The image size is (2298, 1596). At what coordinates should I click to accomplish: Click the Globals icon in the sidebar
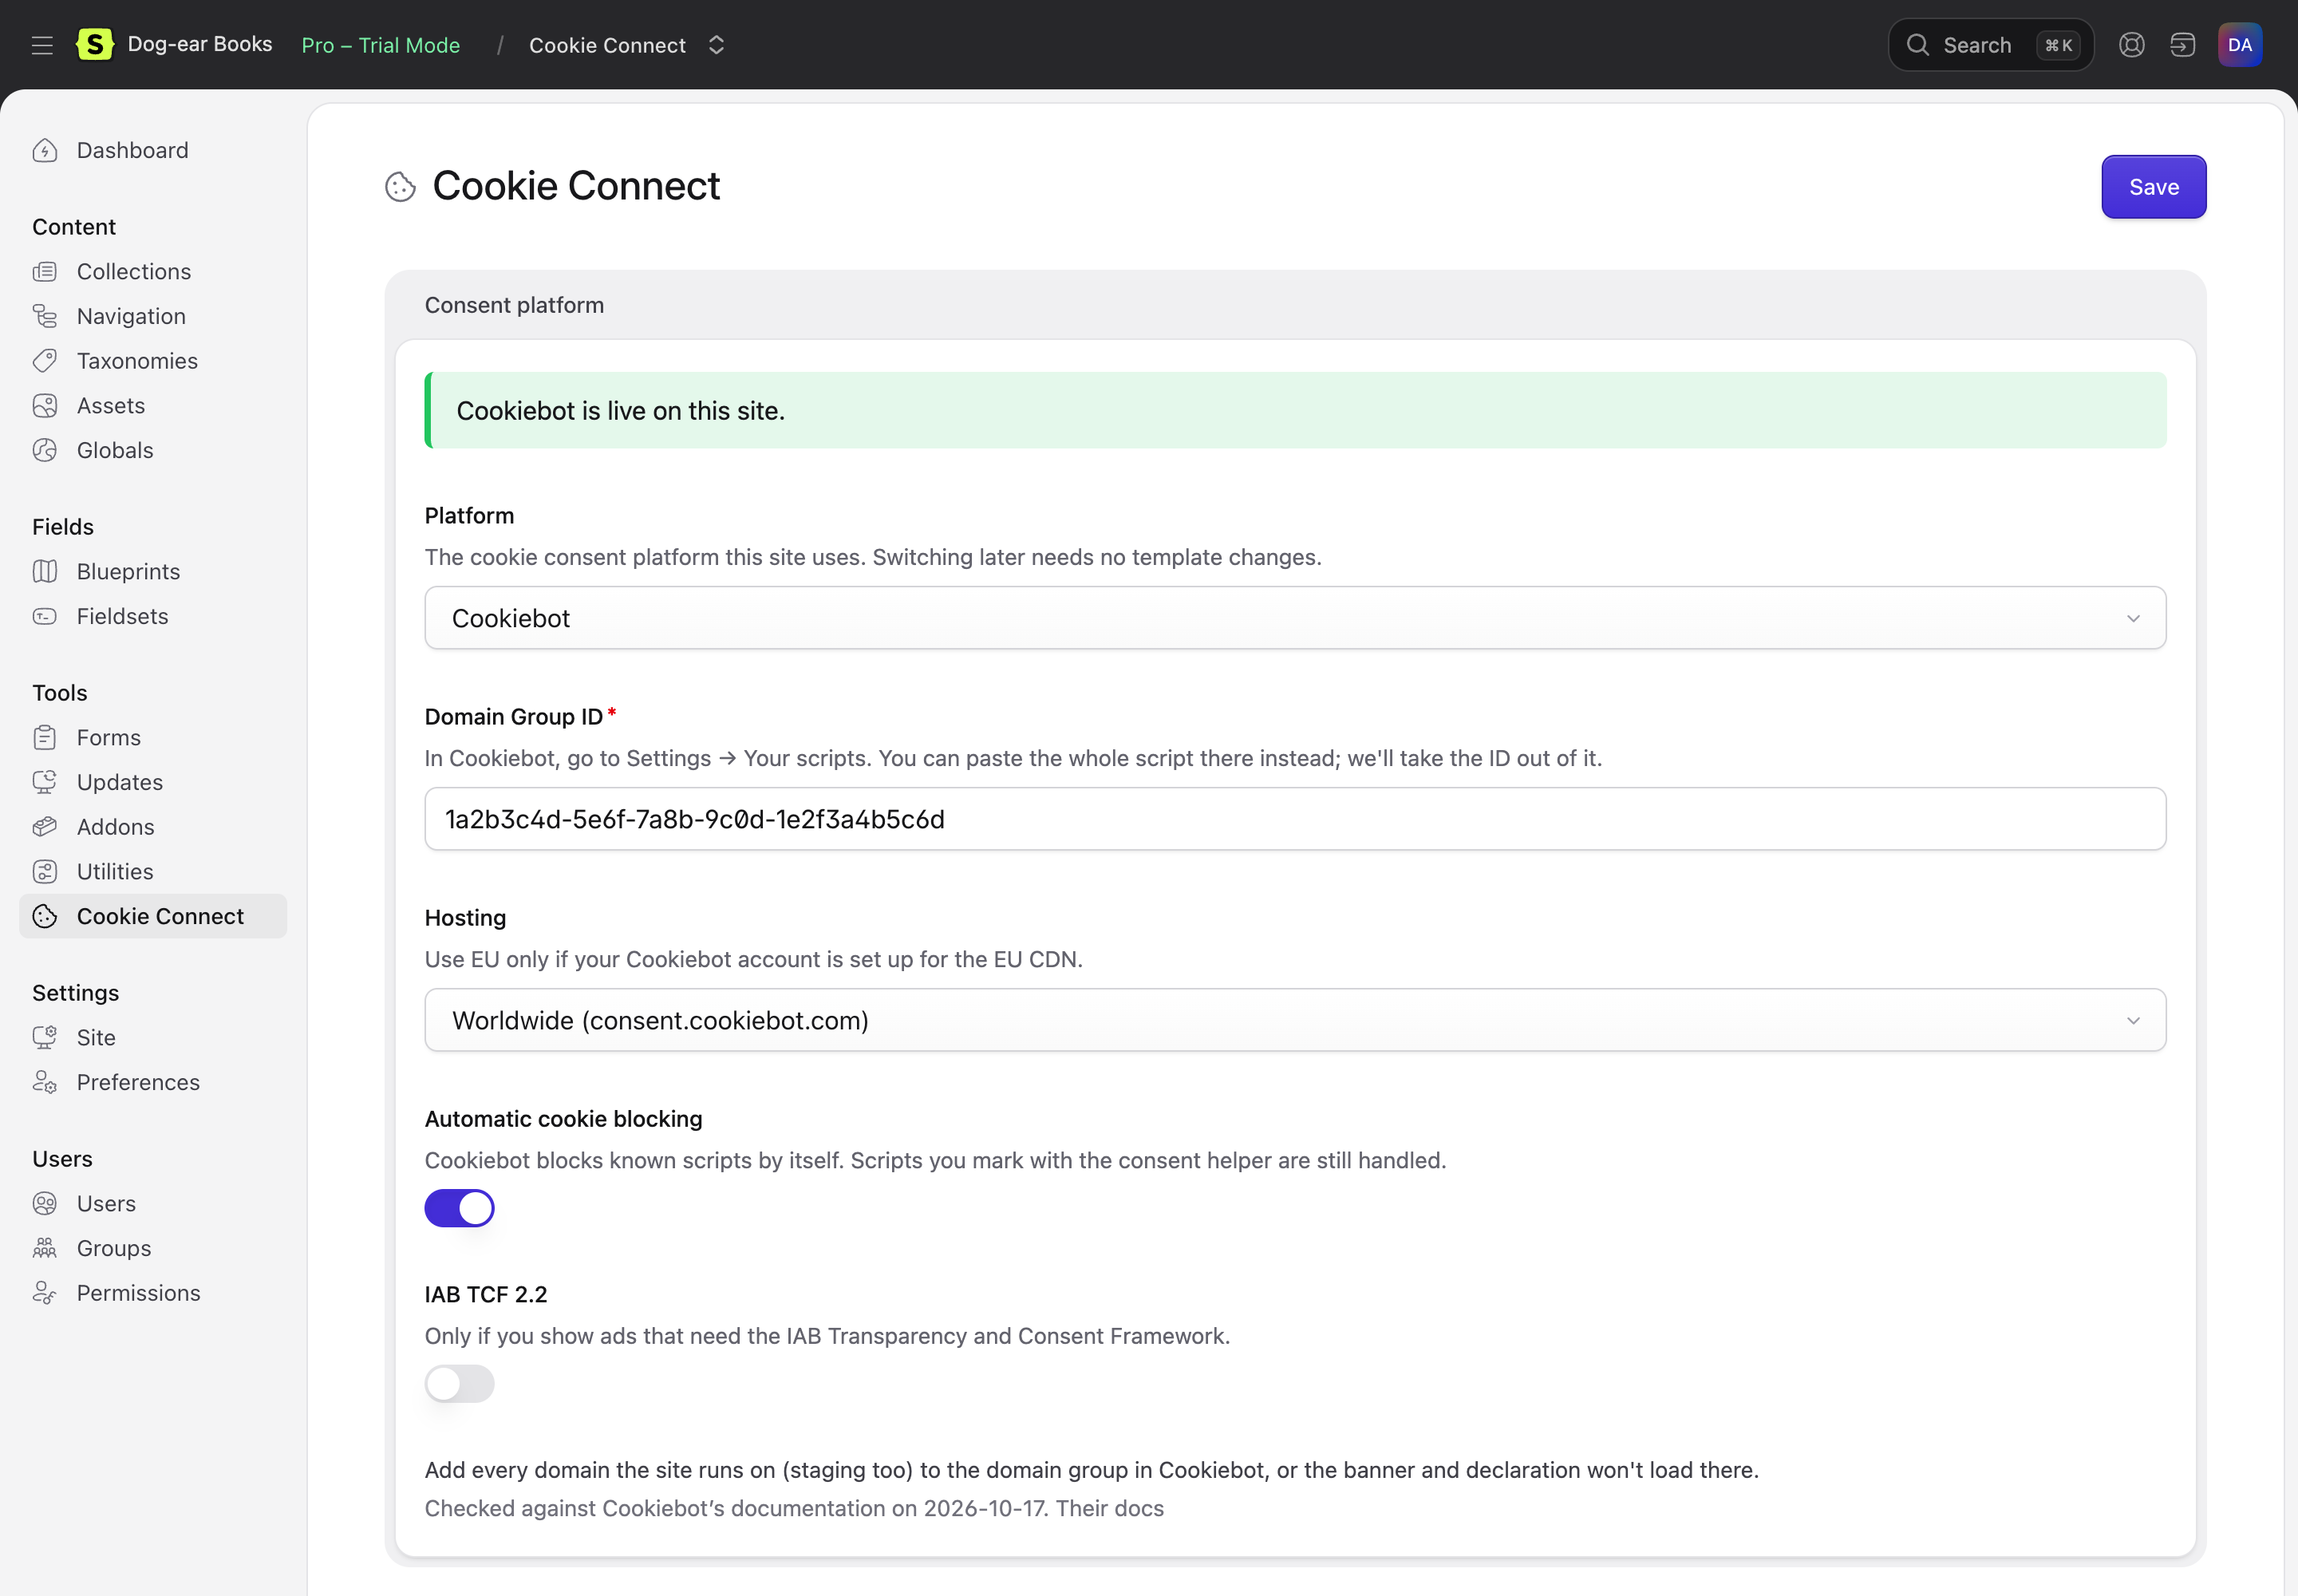point(45,450)
